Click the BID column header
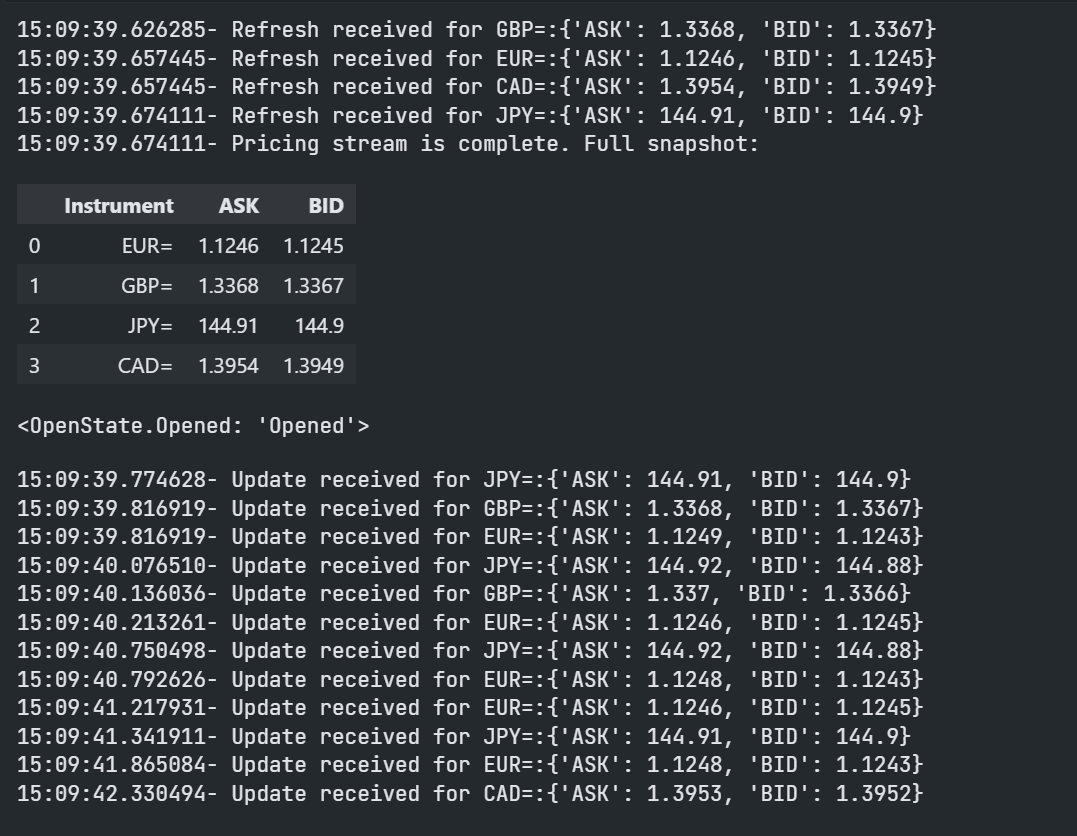The image size is (1077, 836). [x=326, y=206]
